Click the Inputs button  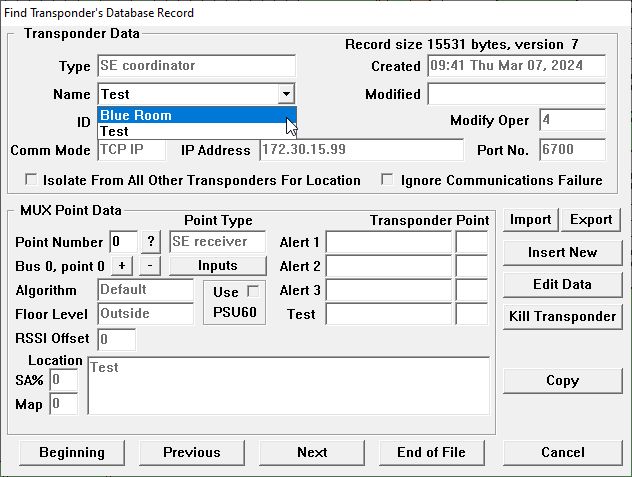pos(217,266)
